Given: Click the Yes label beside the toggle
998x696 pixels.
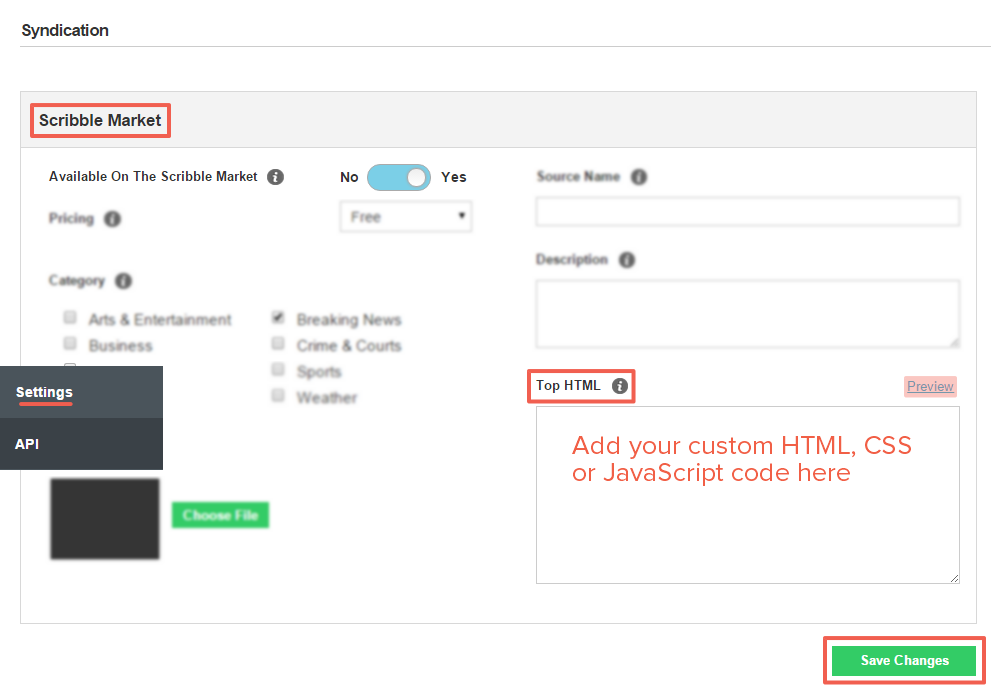Looking at the screenshot, I should coord(454,177).
